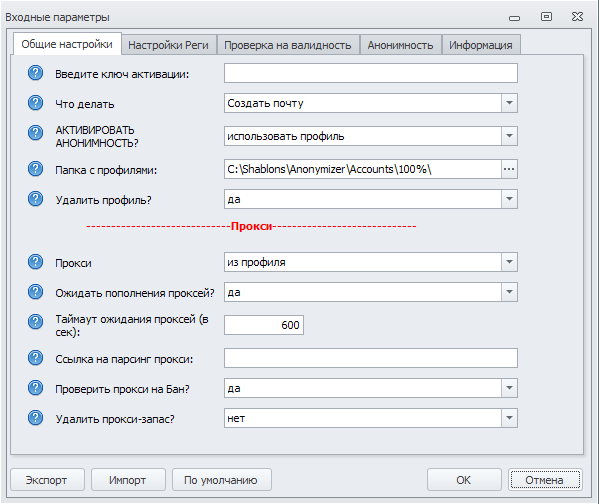This screenshot has width=599, height=504.
Task: Switch to Общие настройки tab
Action: click(x=67, y=44)
